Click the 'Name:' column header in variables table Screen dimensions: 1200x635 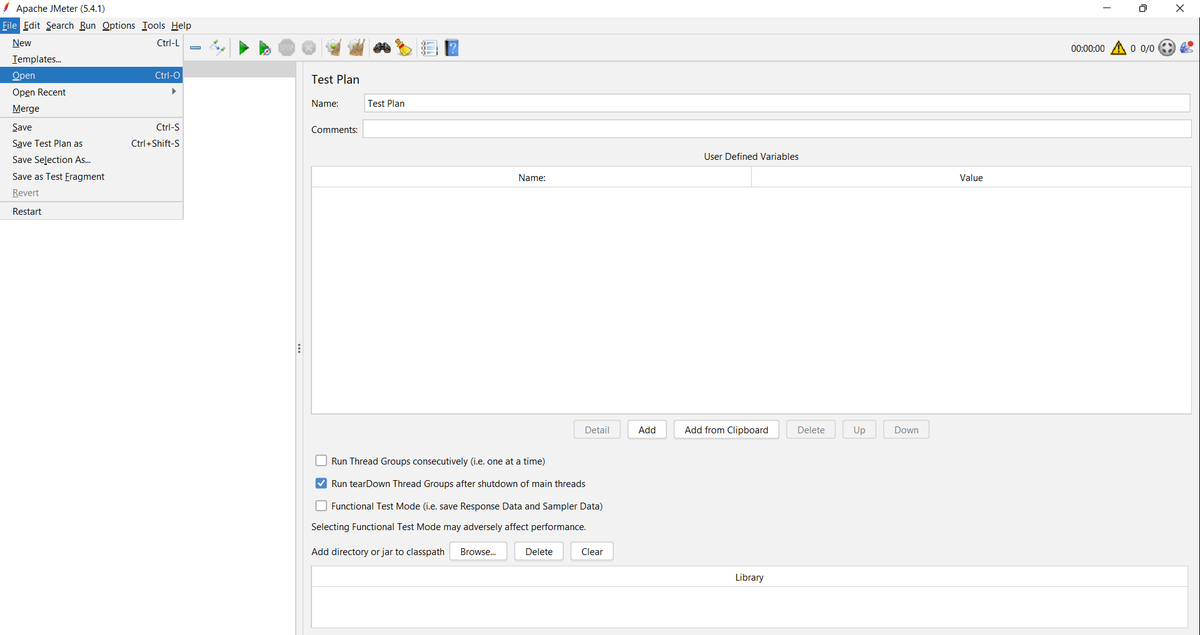(x=531, y=177)
